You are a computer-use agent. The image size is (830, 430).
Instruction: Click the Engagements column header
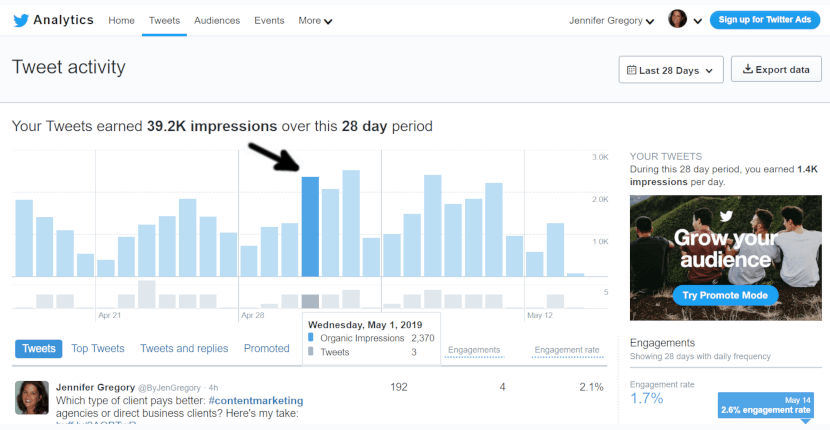point(474,350)
